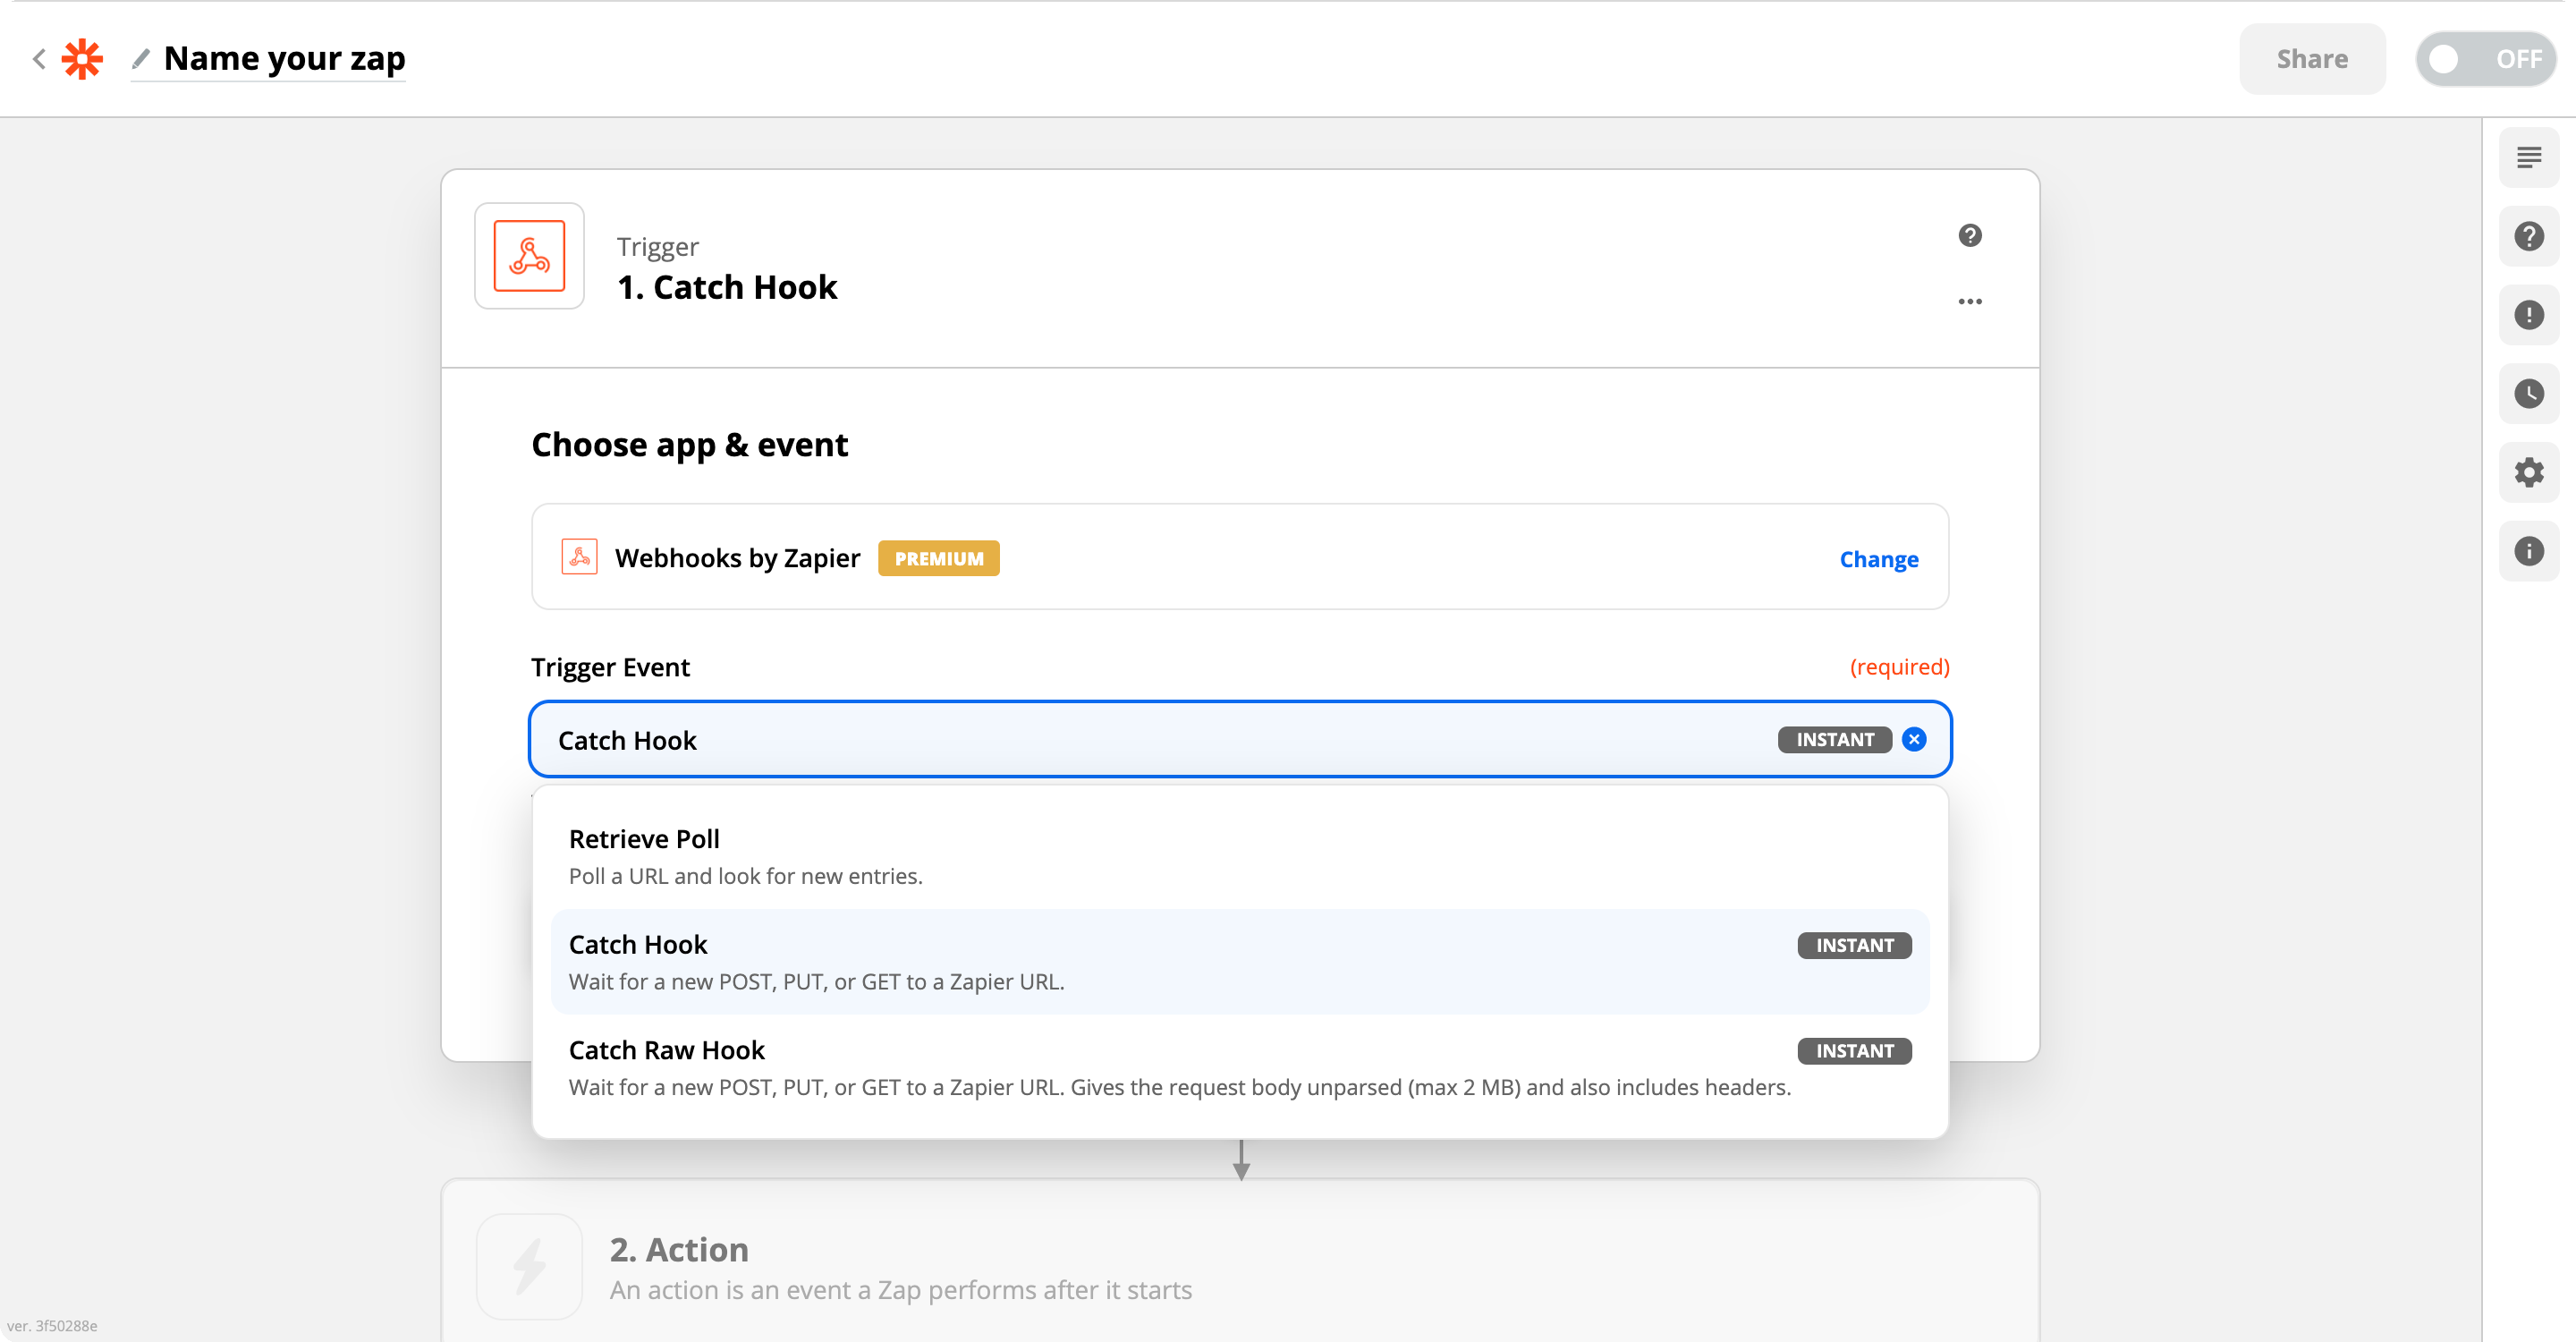
Task: Open the sidebar help question icon
Action: (x=2528, y=236)
